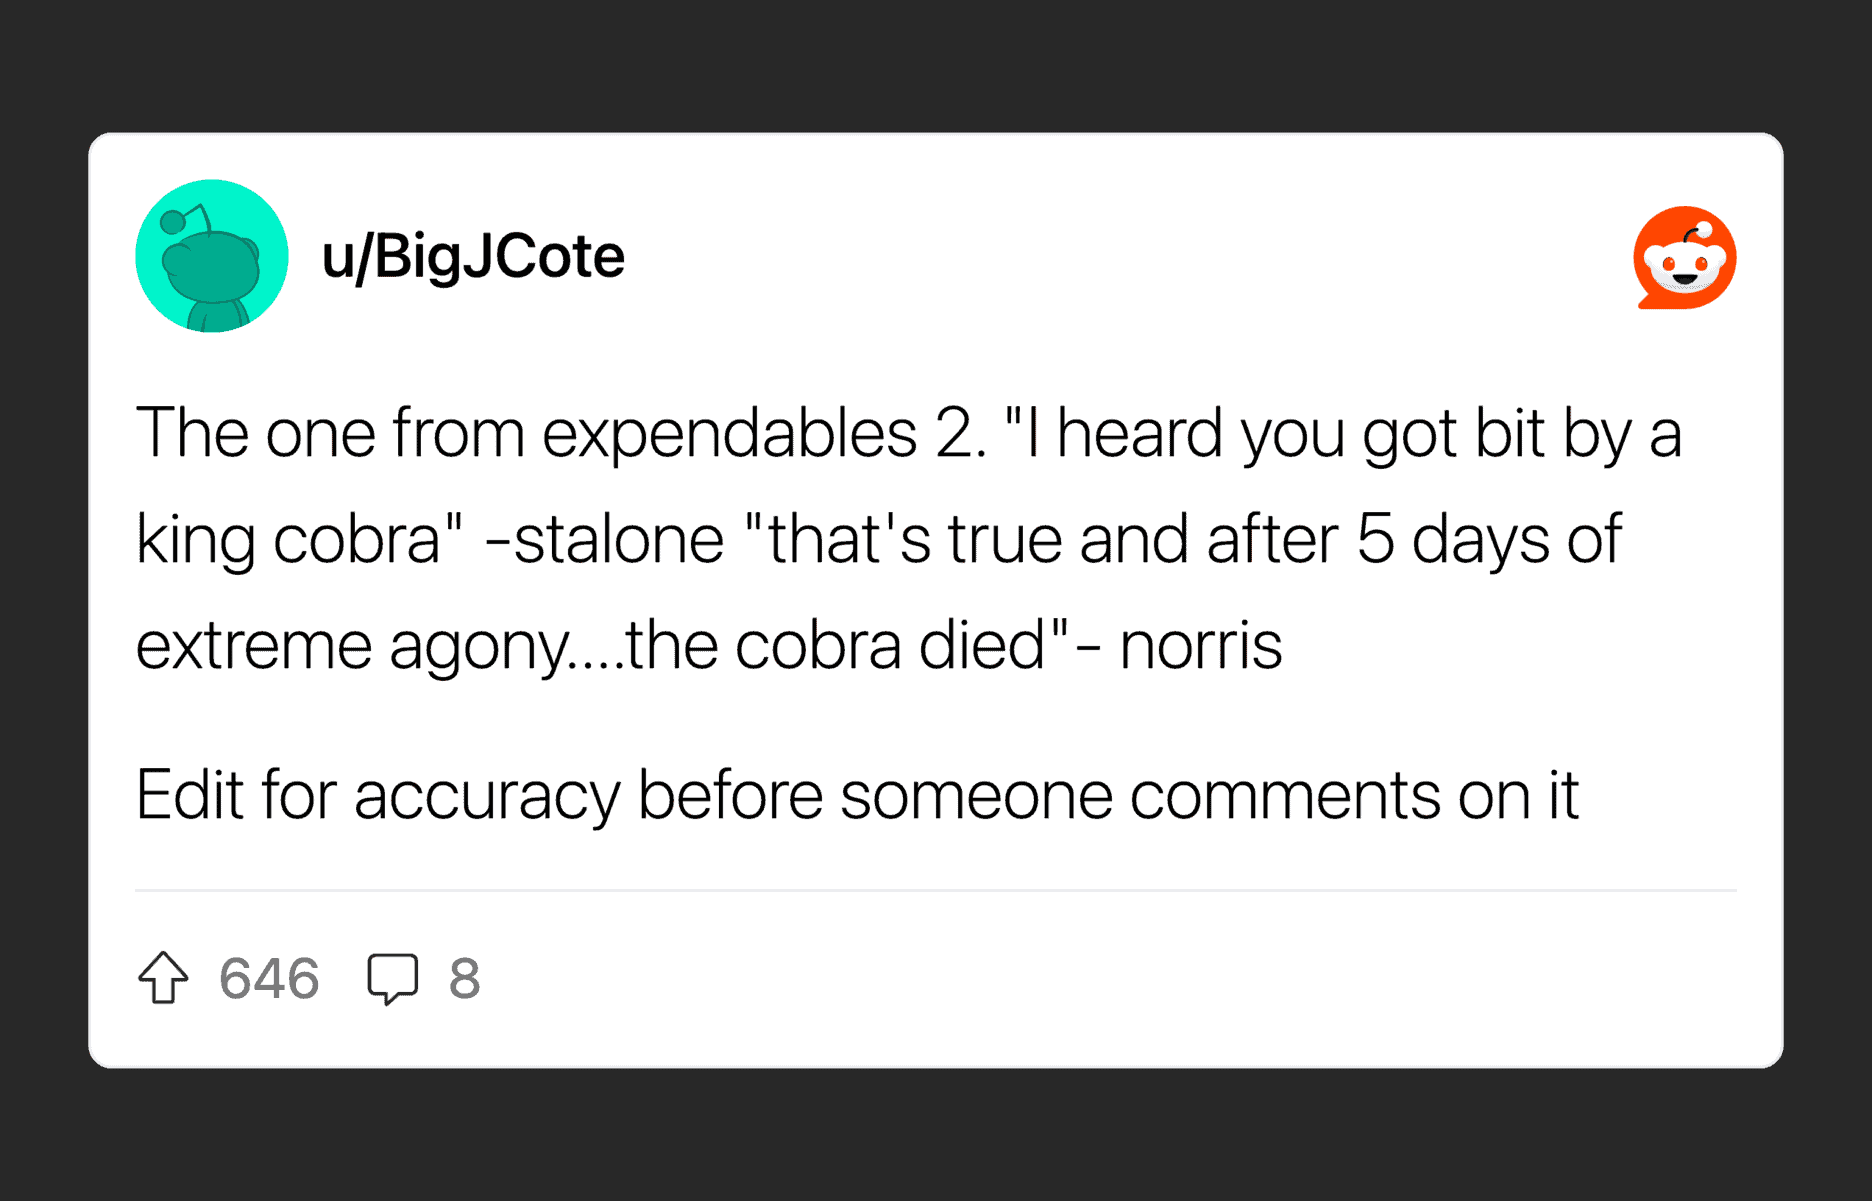The height and width of the screenshot is (1201, 1872).
Task: Click the 8 comments count
Action: pyautogui.click(x=465, y=978)
